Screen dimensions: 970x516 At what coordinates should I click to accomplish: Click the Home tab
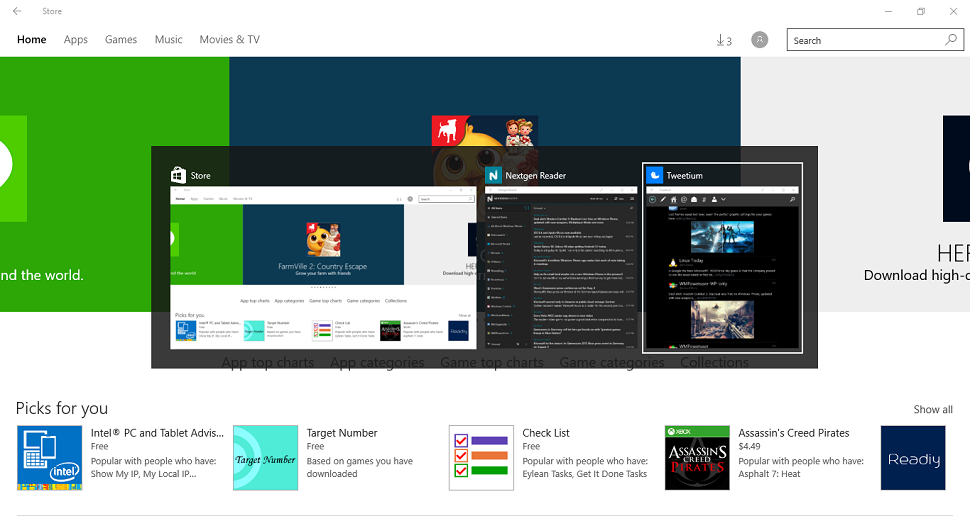32,40
